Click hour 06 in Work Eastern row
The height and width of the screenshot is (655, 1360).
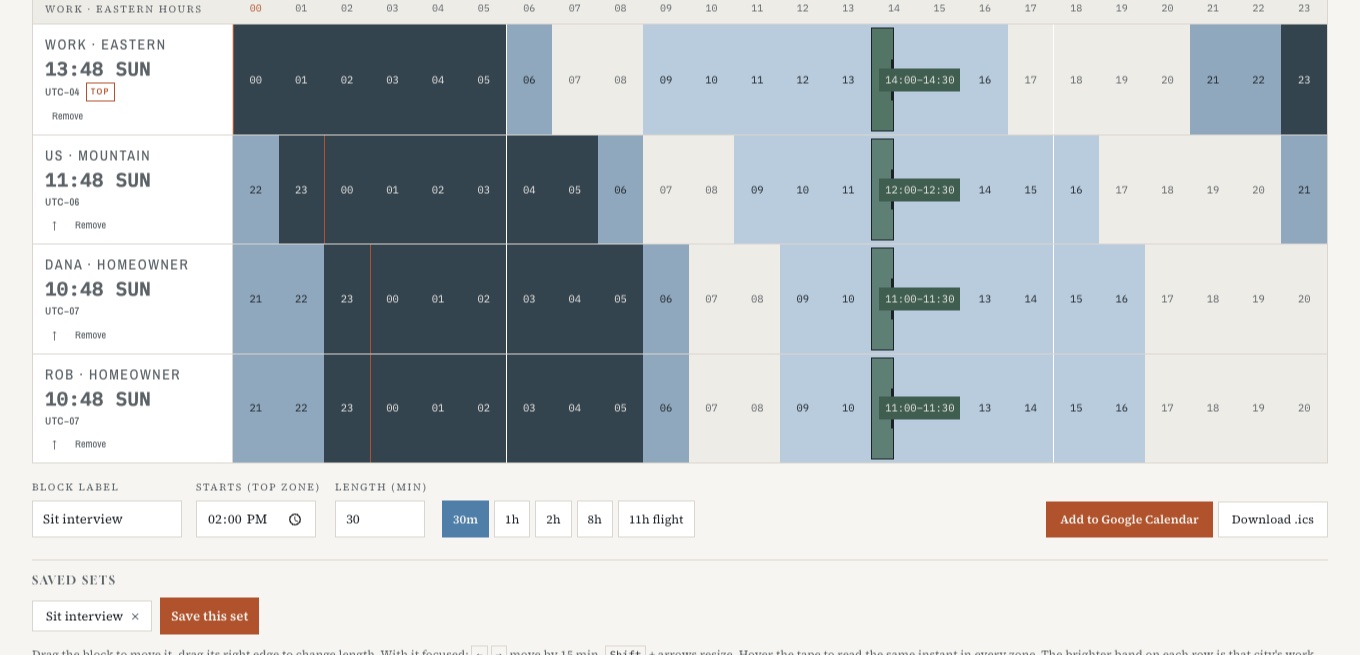(x=529, y=80)
